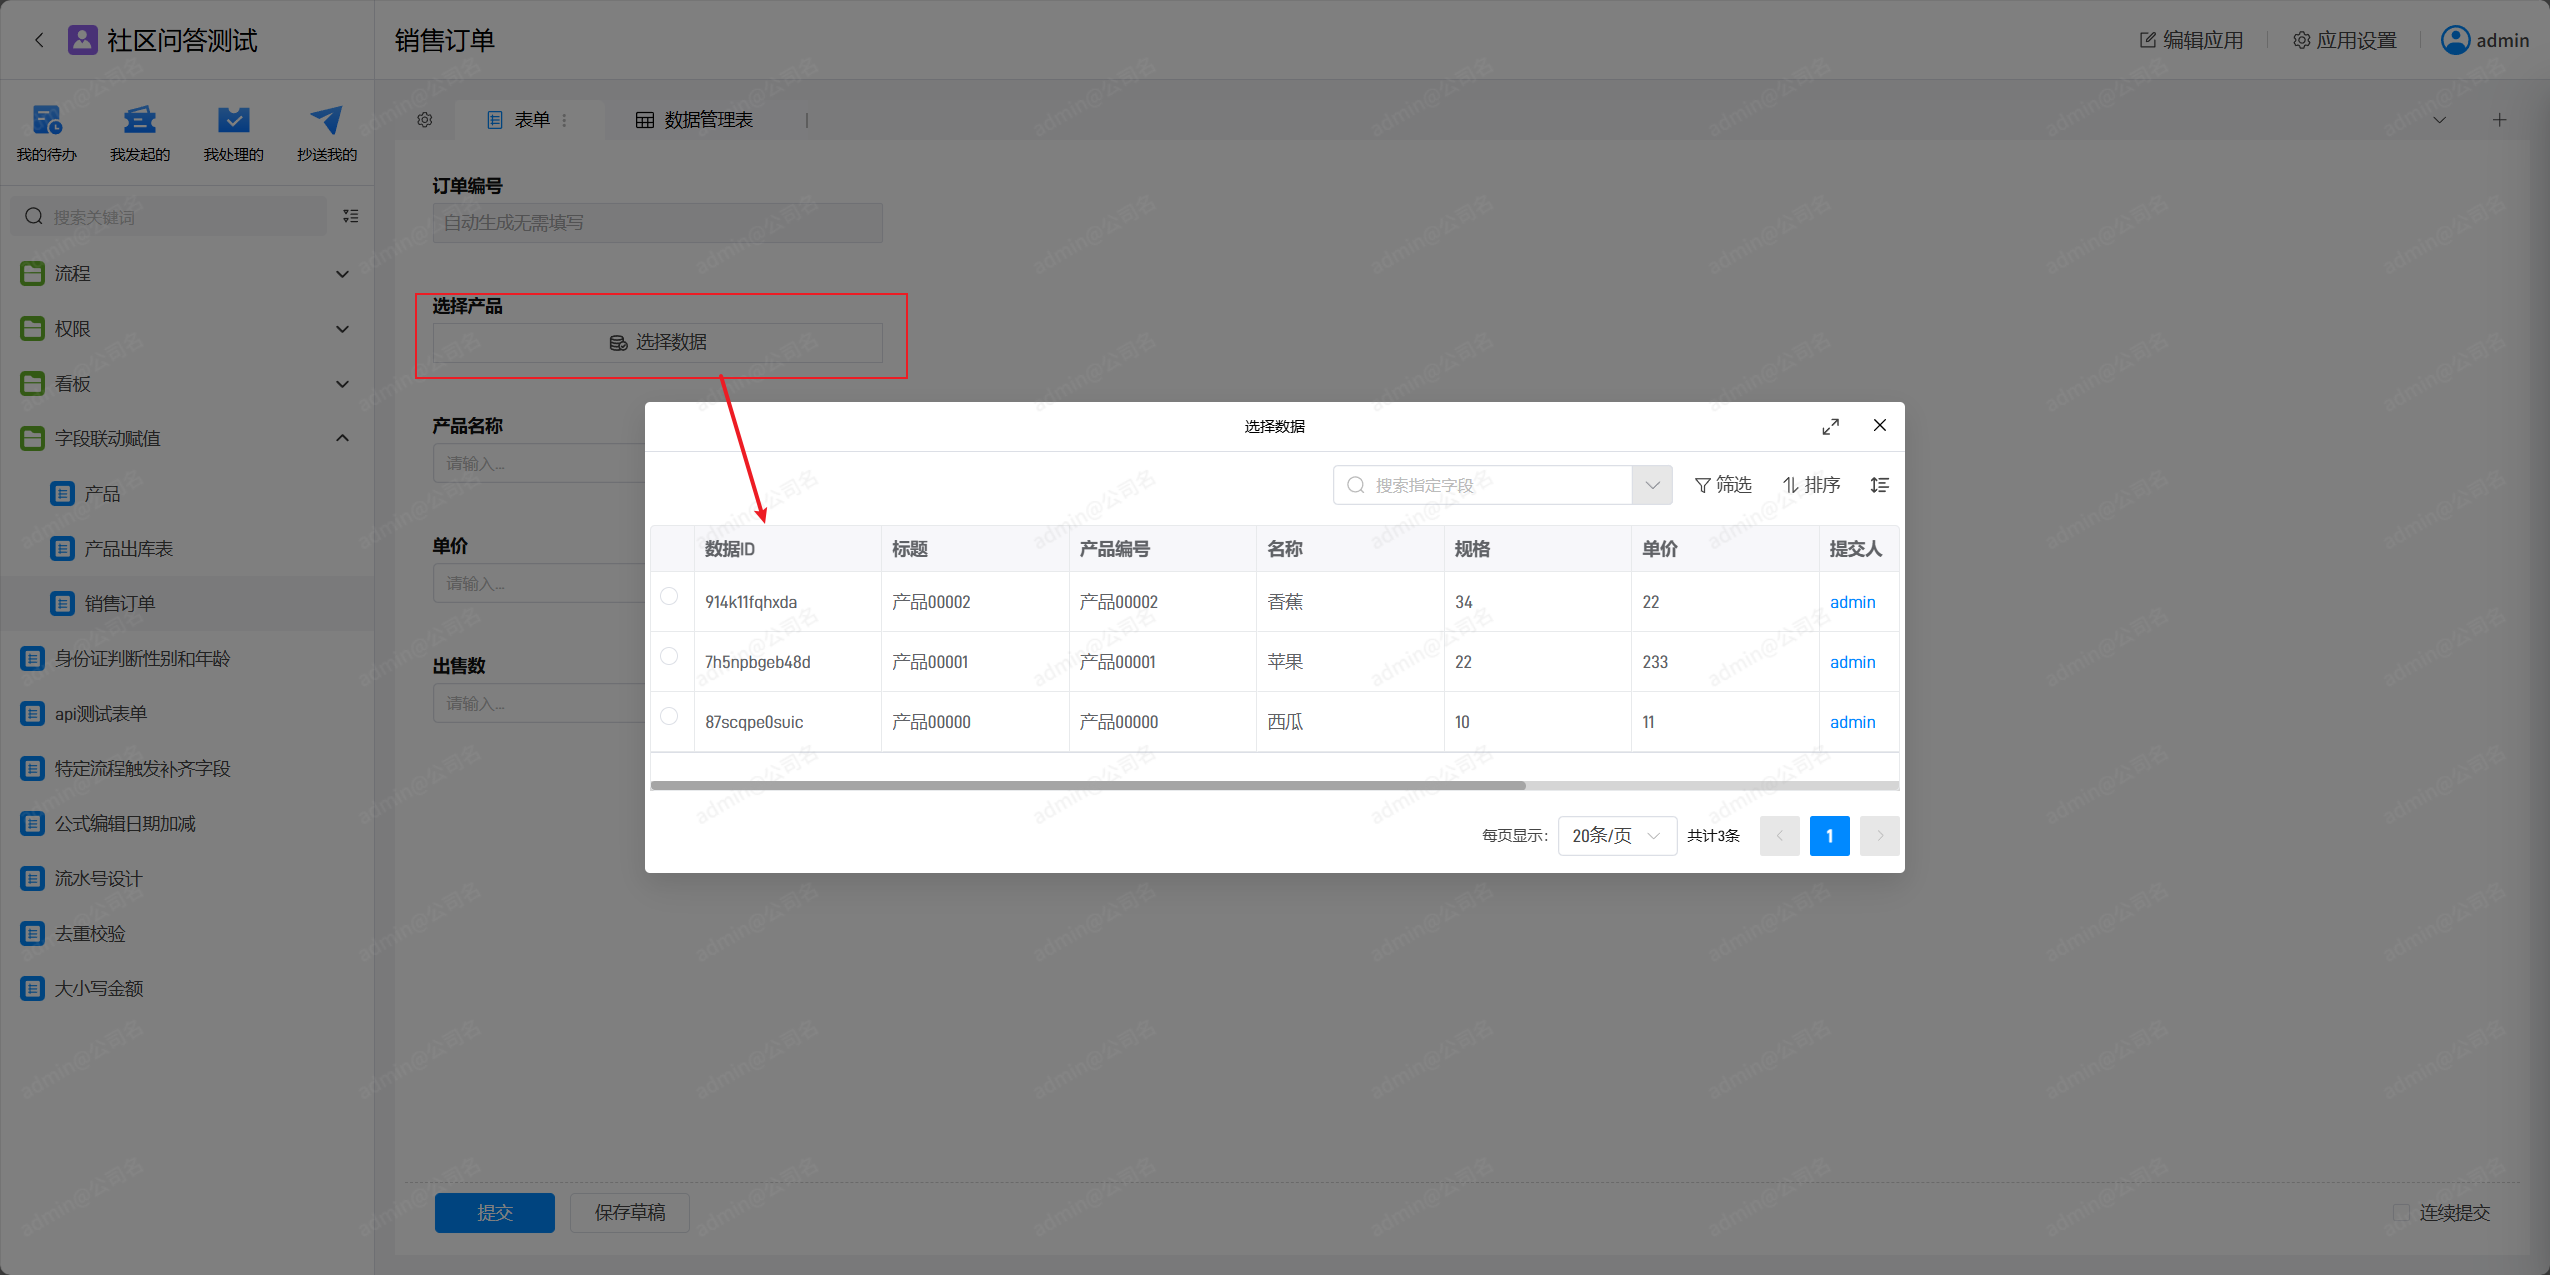
Task: Click the settings gear left of 表单 tab
Action: [x=425, y=120]
